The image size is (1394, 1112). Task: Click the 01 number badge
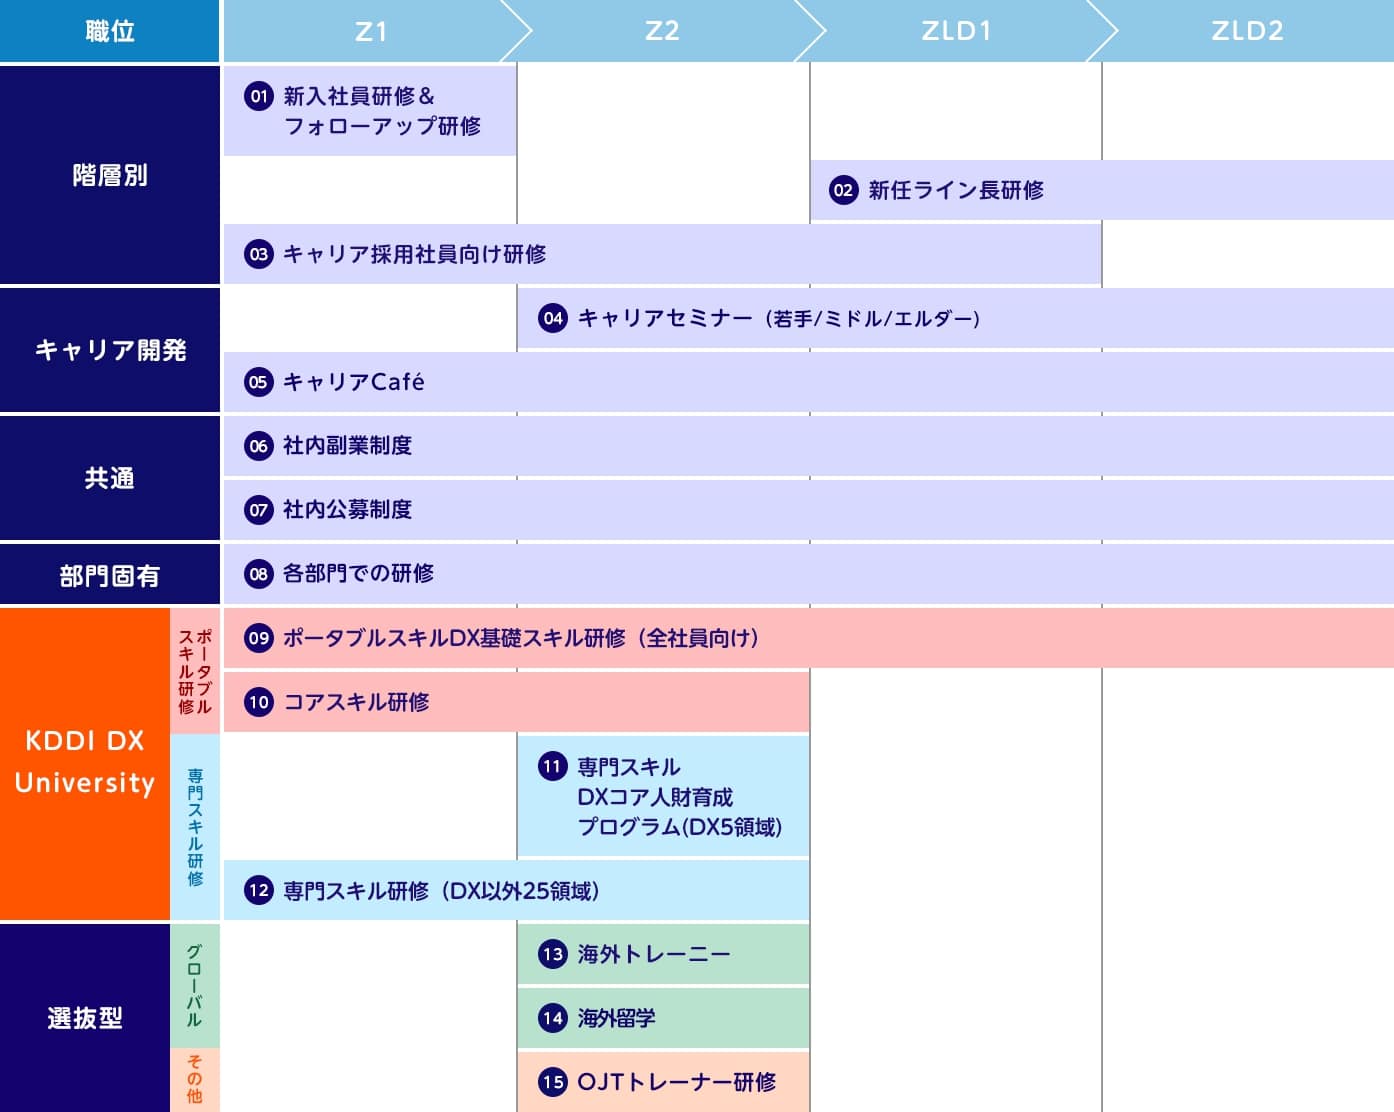[259, 96]
